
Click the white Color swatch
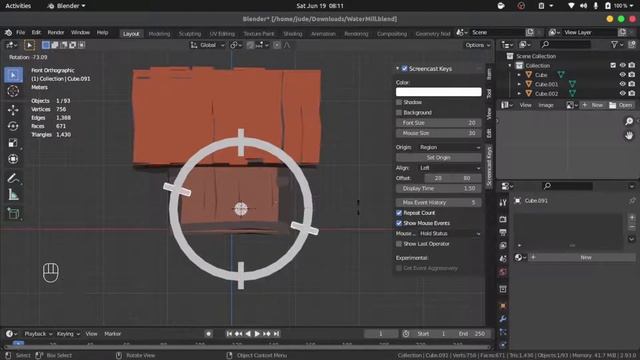click(438, 92)
